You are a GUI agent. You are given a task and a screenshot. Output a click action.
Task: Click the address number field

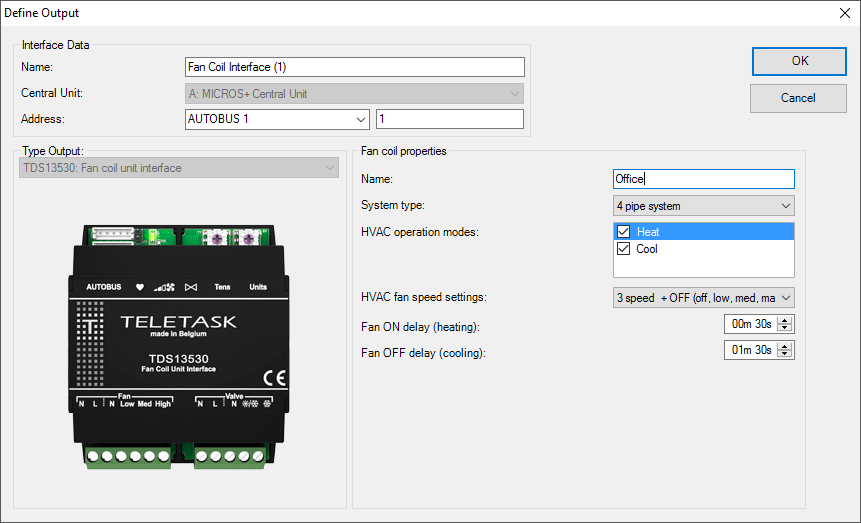click(x=449, y=120)
